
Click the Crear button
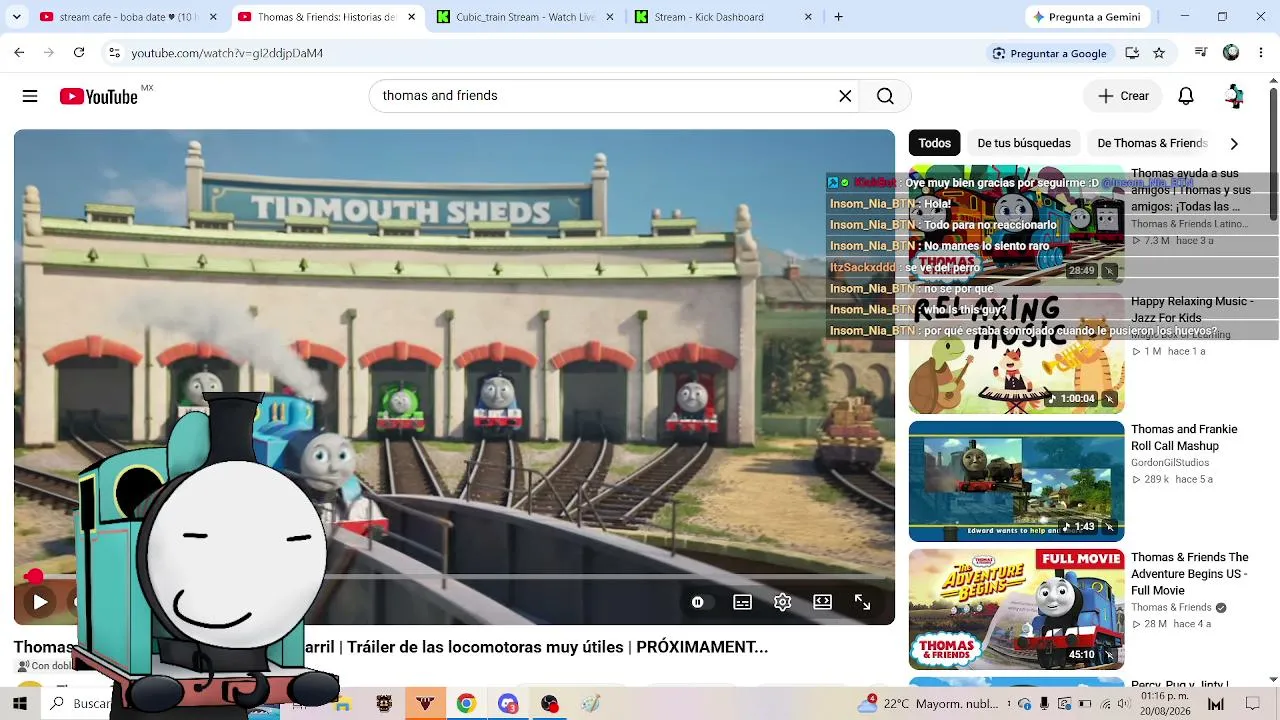1123,96
